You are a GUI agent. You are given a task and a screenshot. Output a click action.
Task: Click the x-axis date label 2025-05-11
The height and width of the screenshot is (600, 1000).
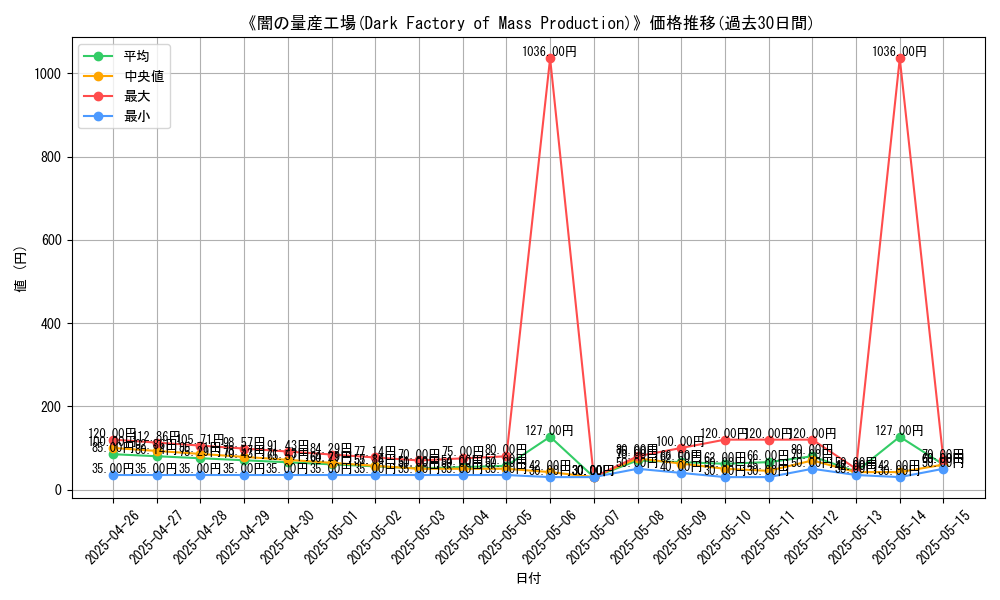pos(767,536)
